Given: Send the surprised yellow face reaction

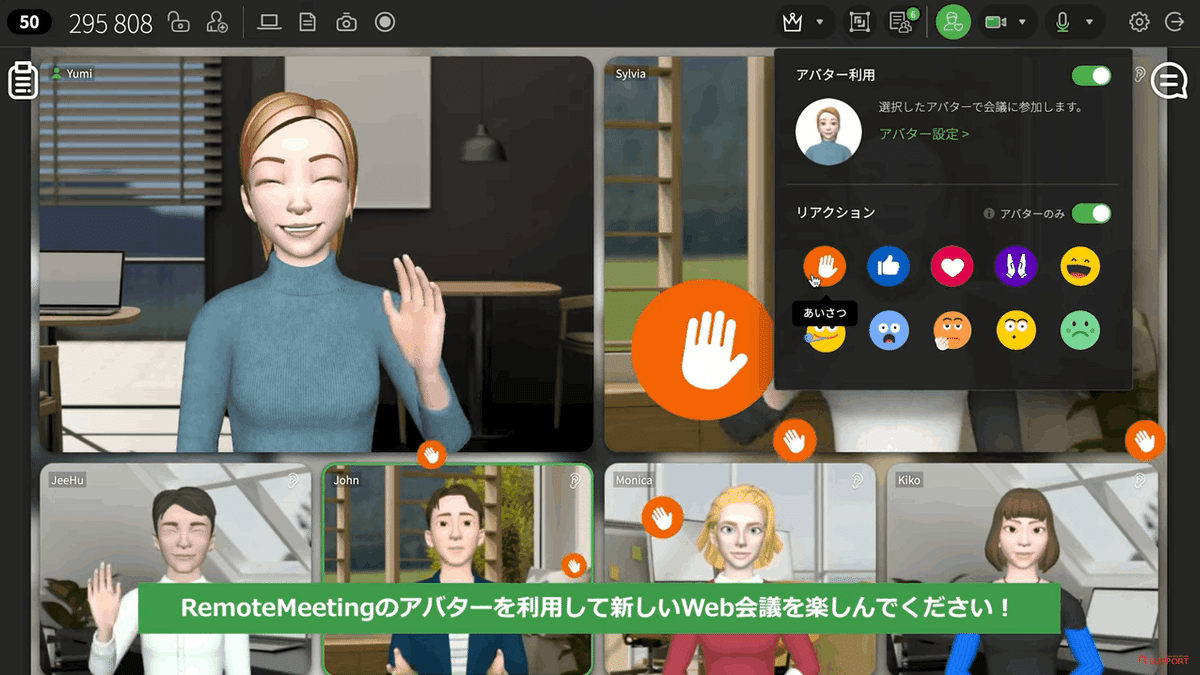Looking at the screenshot, I should tap(1016, 330).
